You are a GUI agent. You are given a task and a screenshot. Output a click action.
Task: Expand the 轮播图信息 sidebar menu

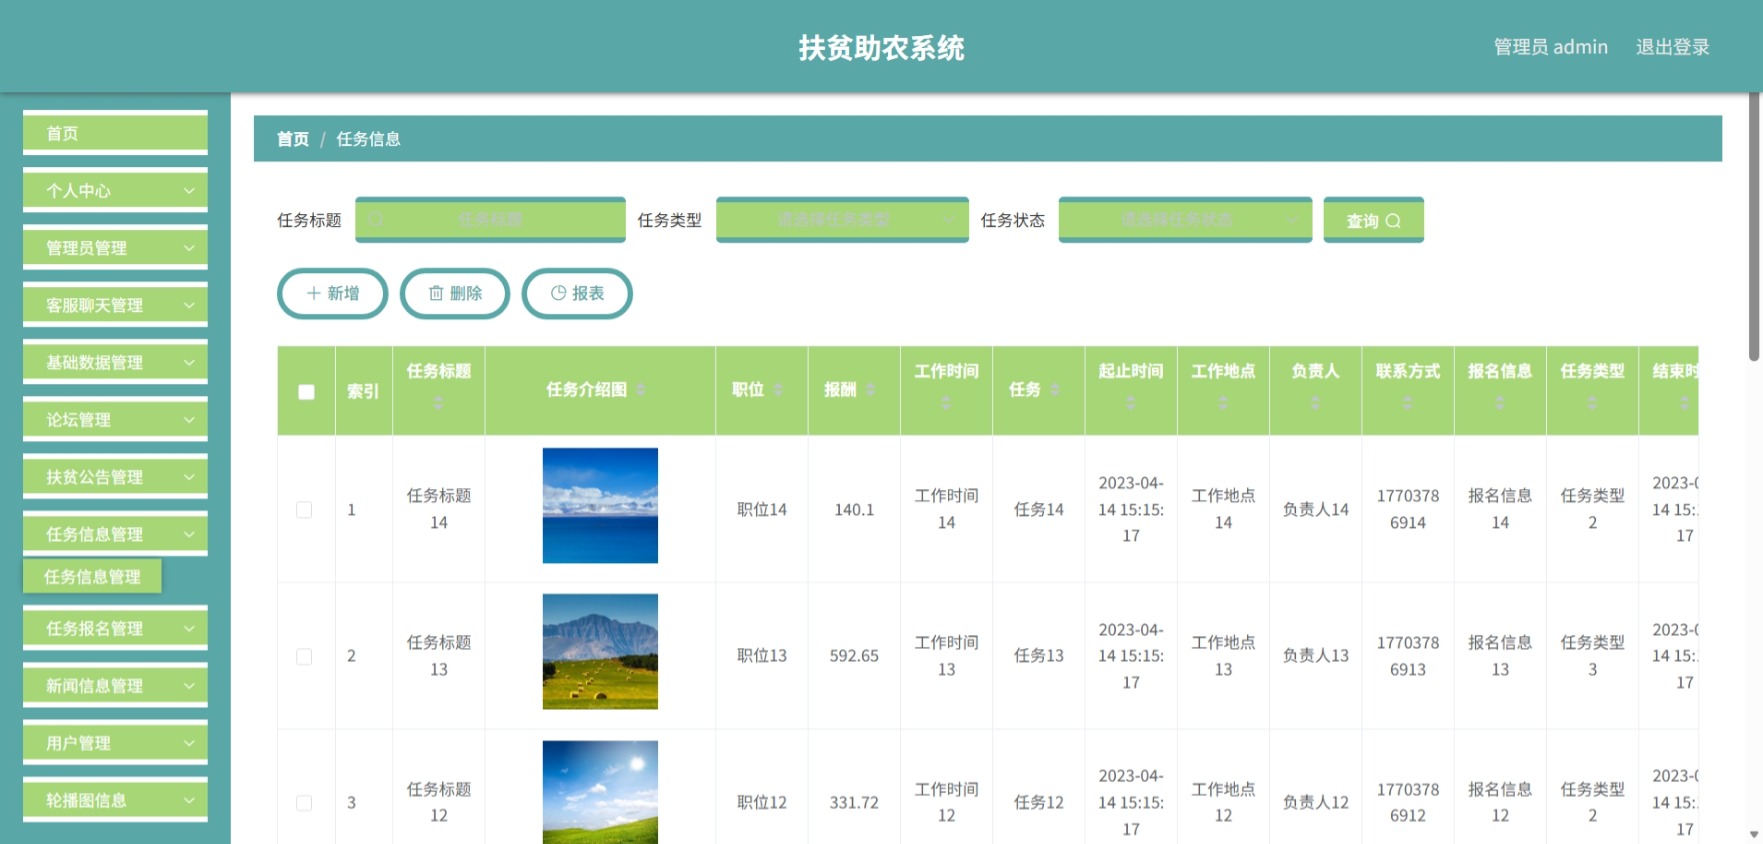click(115, 800)
